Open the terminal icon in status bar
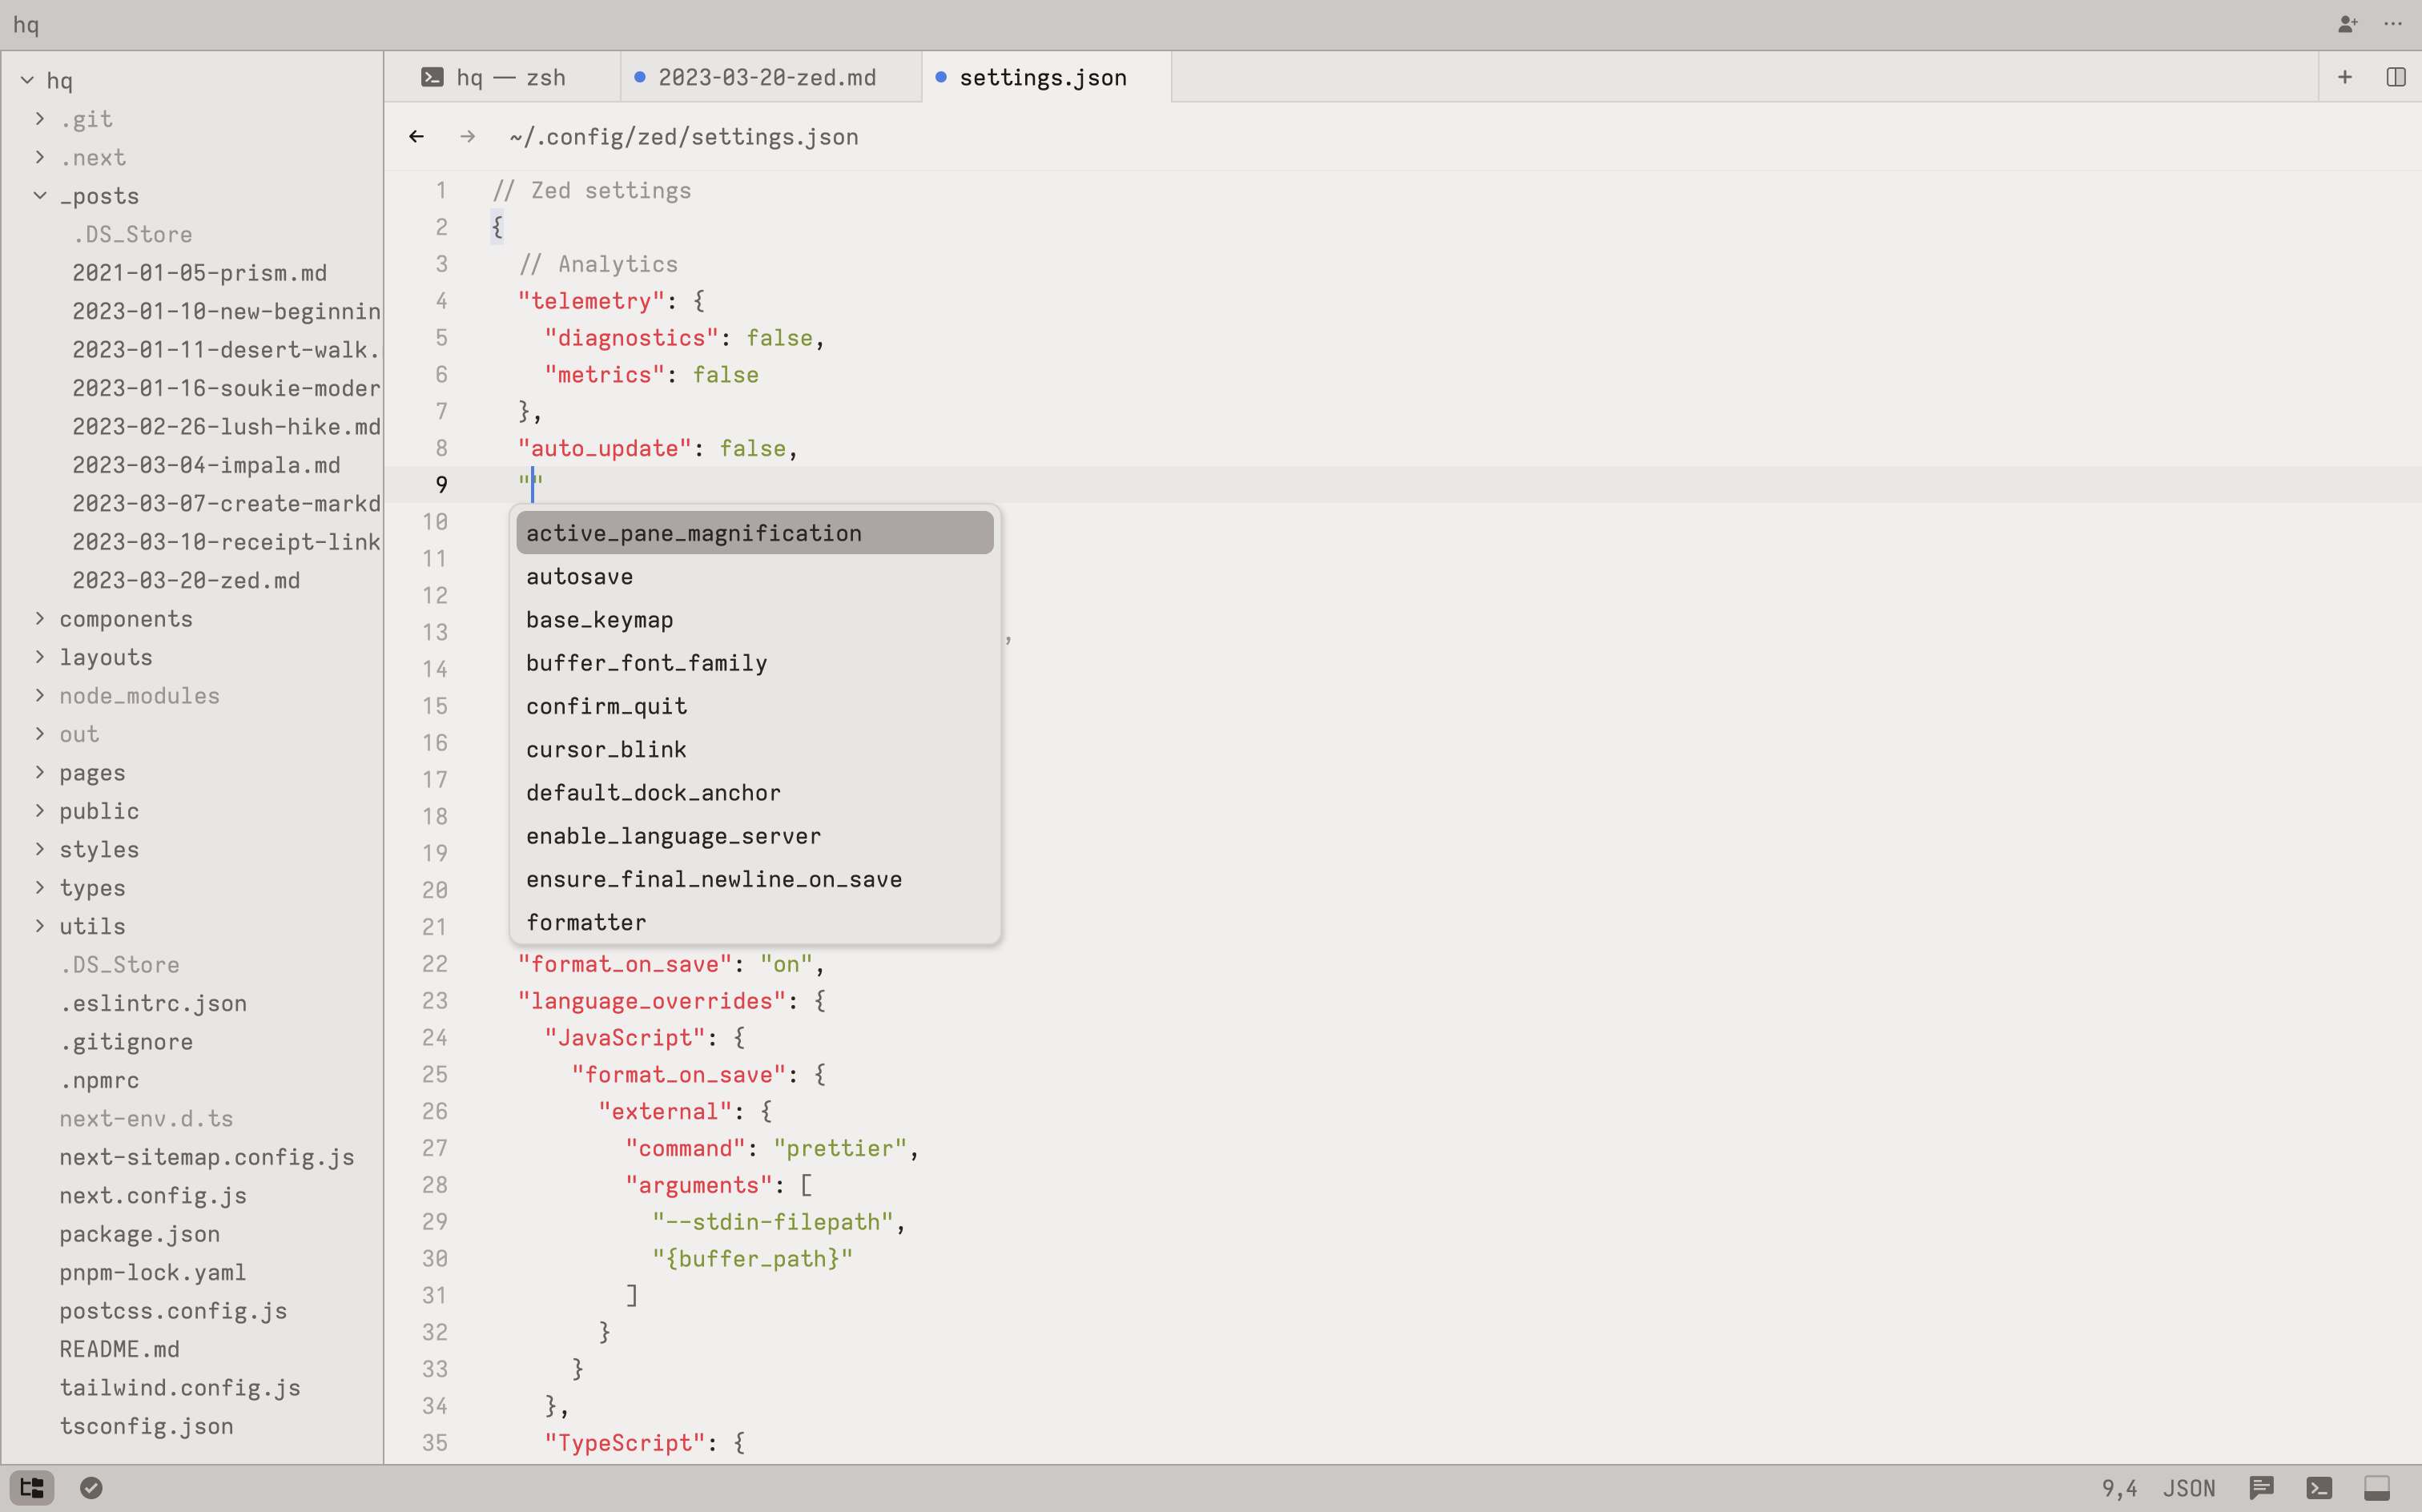The image size is (2422, 1512). click(x=2320, y=1488)
